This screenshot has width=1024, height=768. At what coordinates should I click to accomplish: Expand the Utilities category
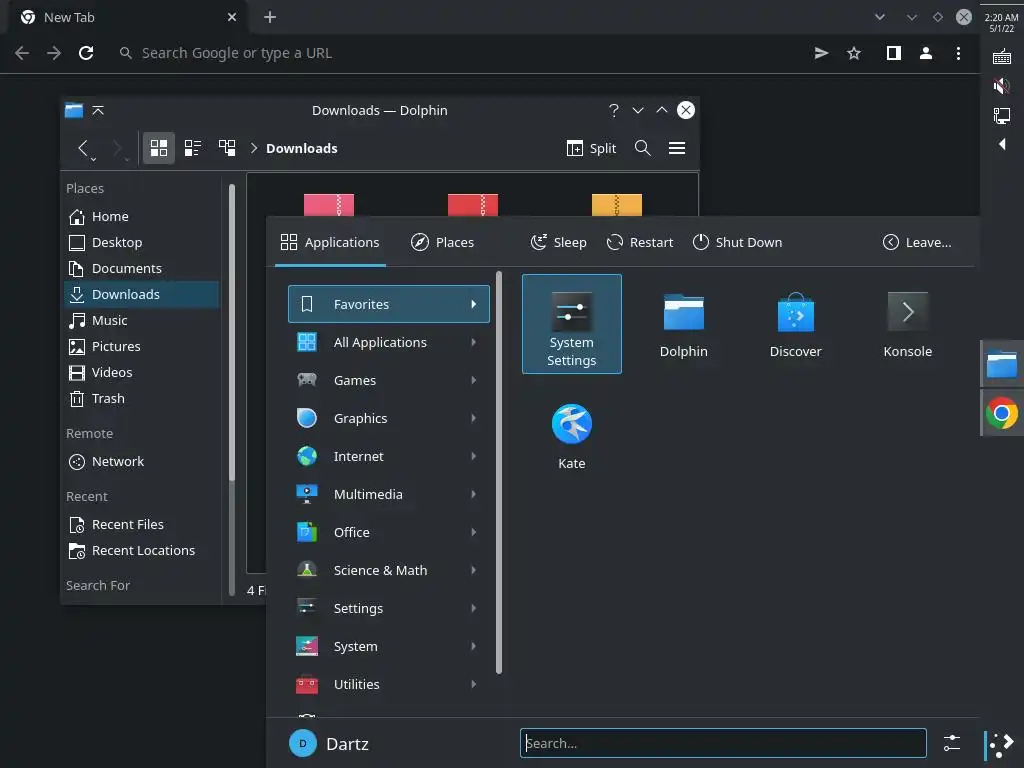389,684
